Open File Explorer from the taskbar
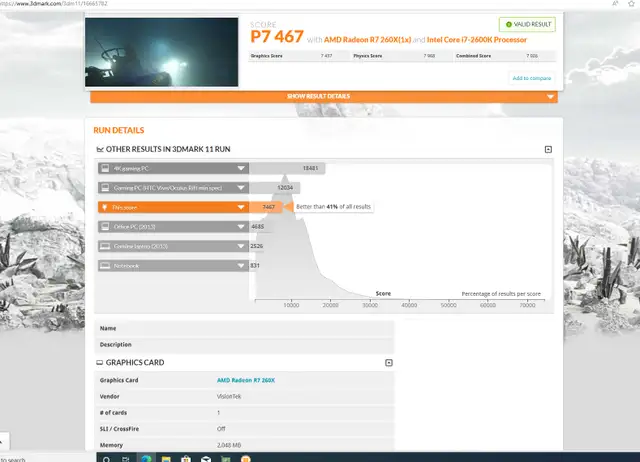 point(166,459)
